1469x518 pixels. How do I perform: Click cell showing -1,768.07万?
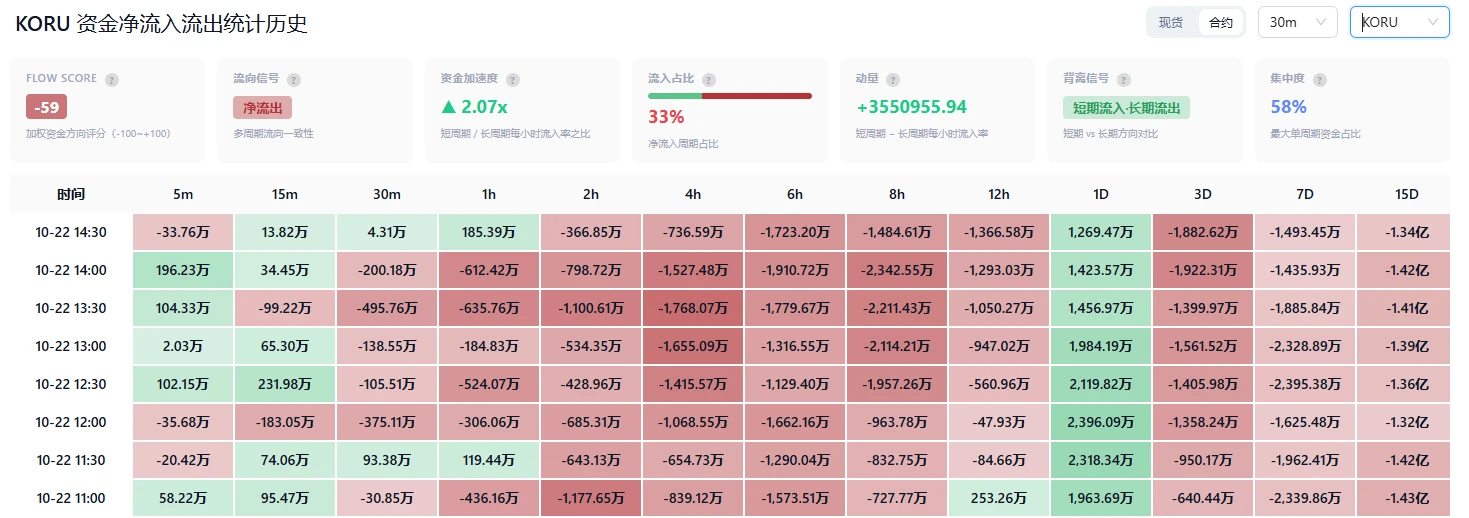693,308
